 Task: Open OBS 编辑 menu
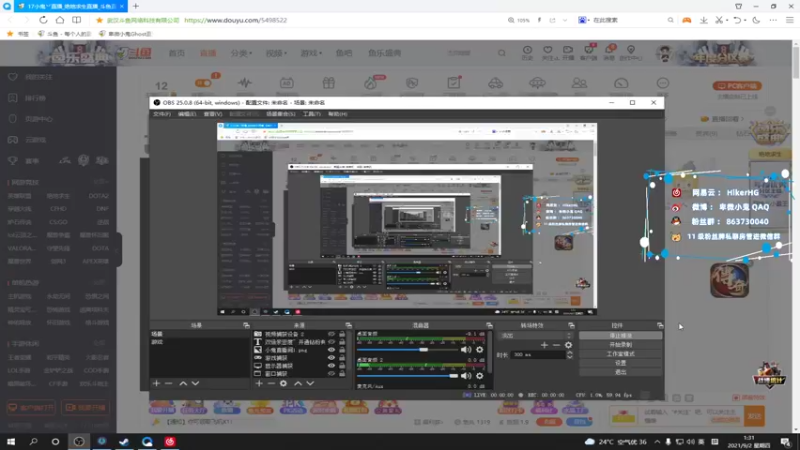(x=187, y=114)
